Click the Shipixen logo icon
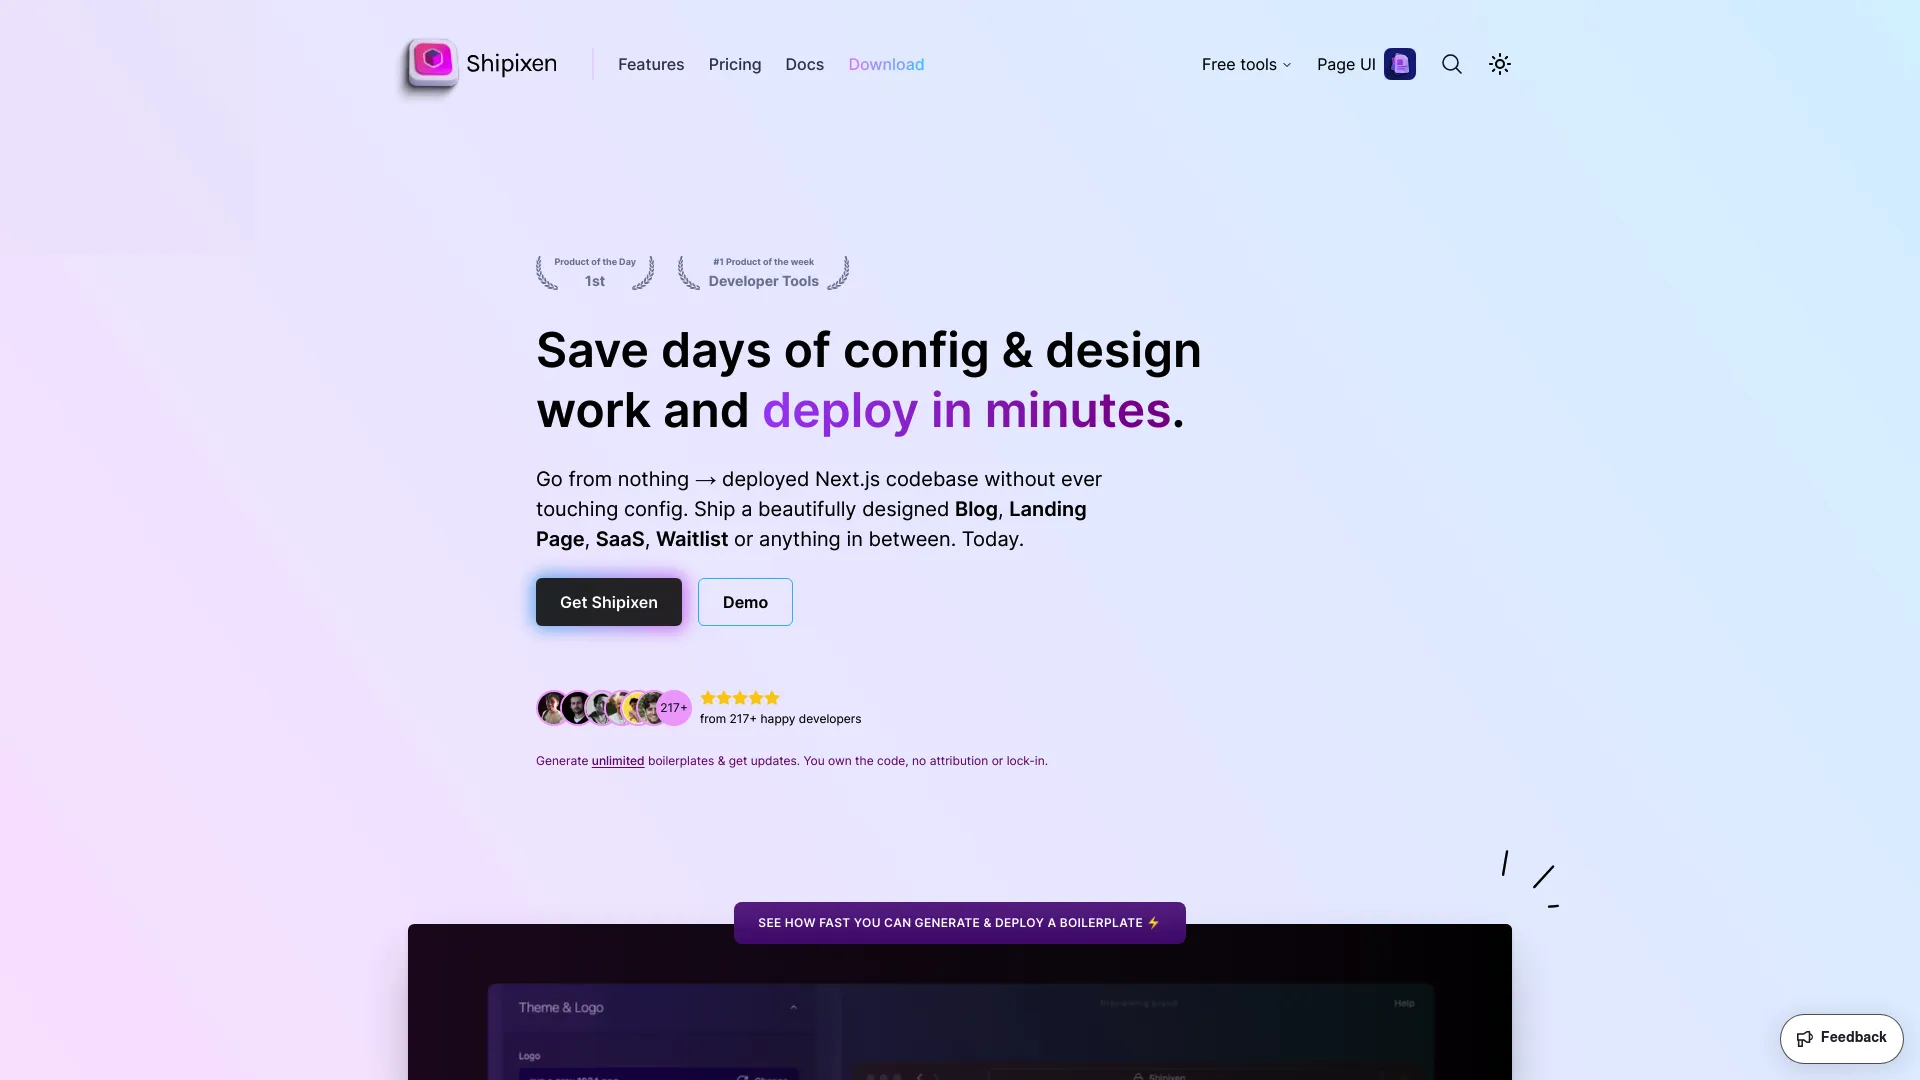Image resolution: width=1920 pixels, height=1080 pixels. pos(431,63)
